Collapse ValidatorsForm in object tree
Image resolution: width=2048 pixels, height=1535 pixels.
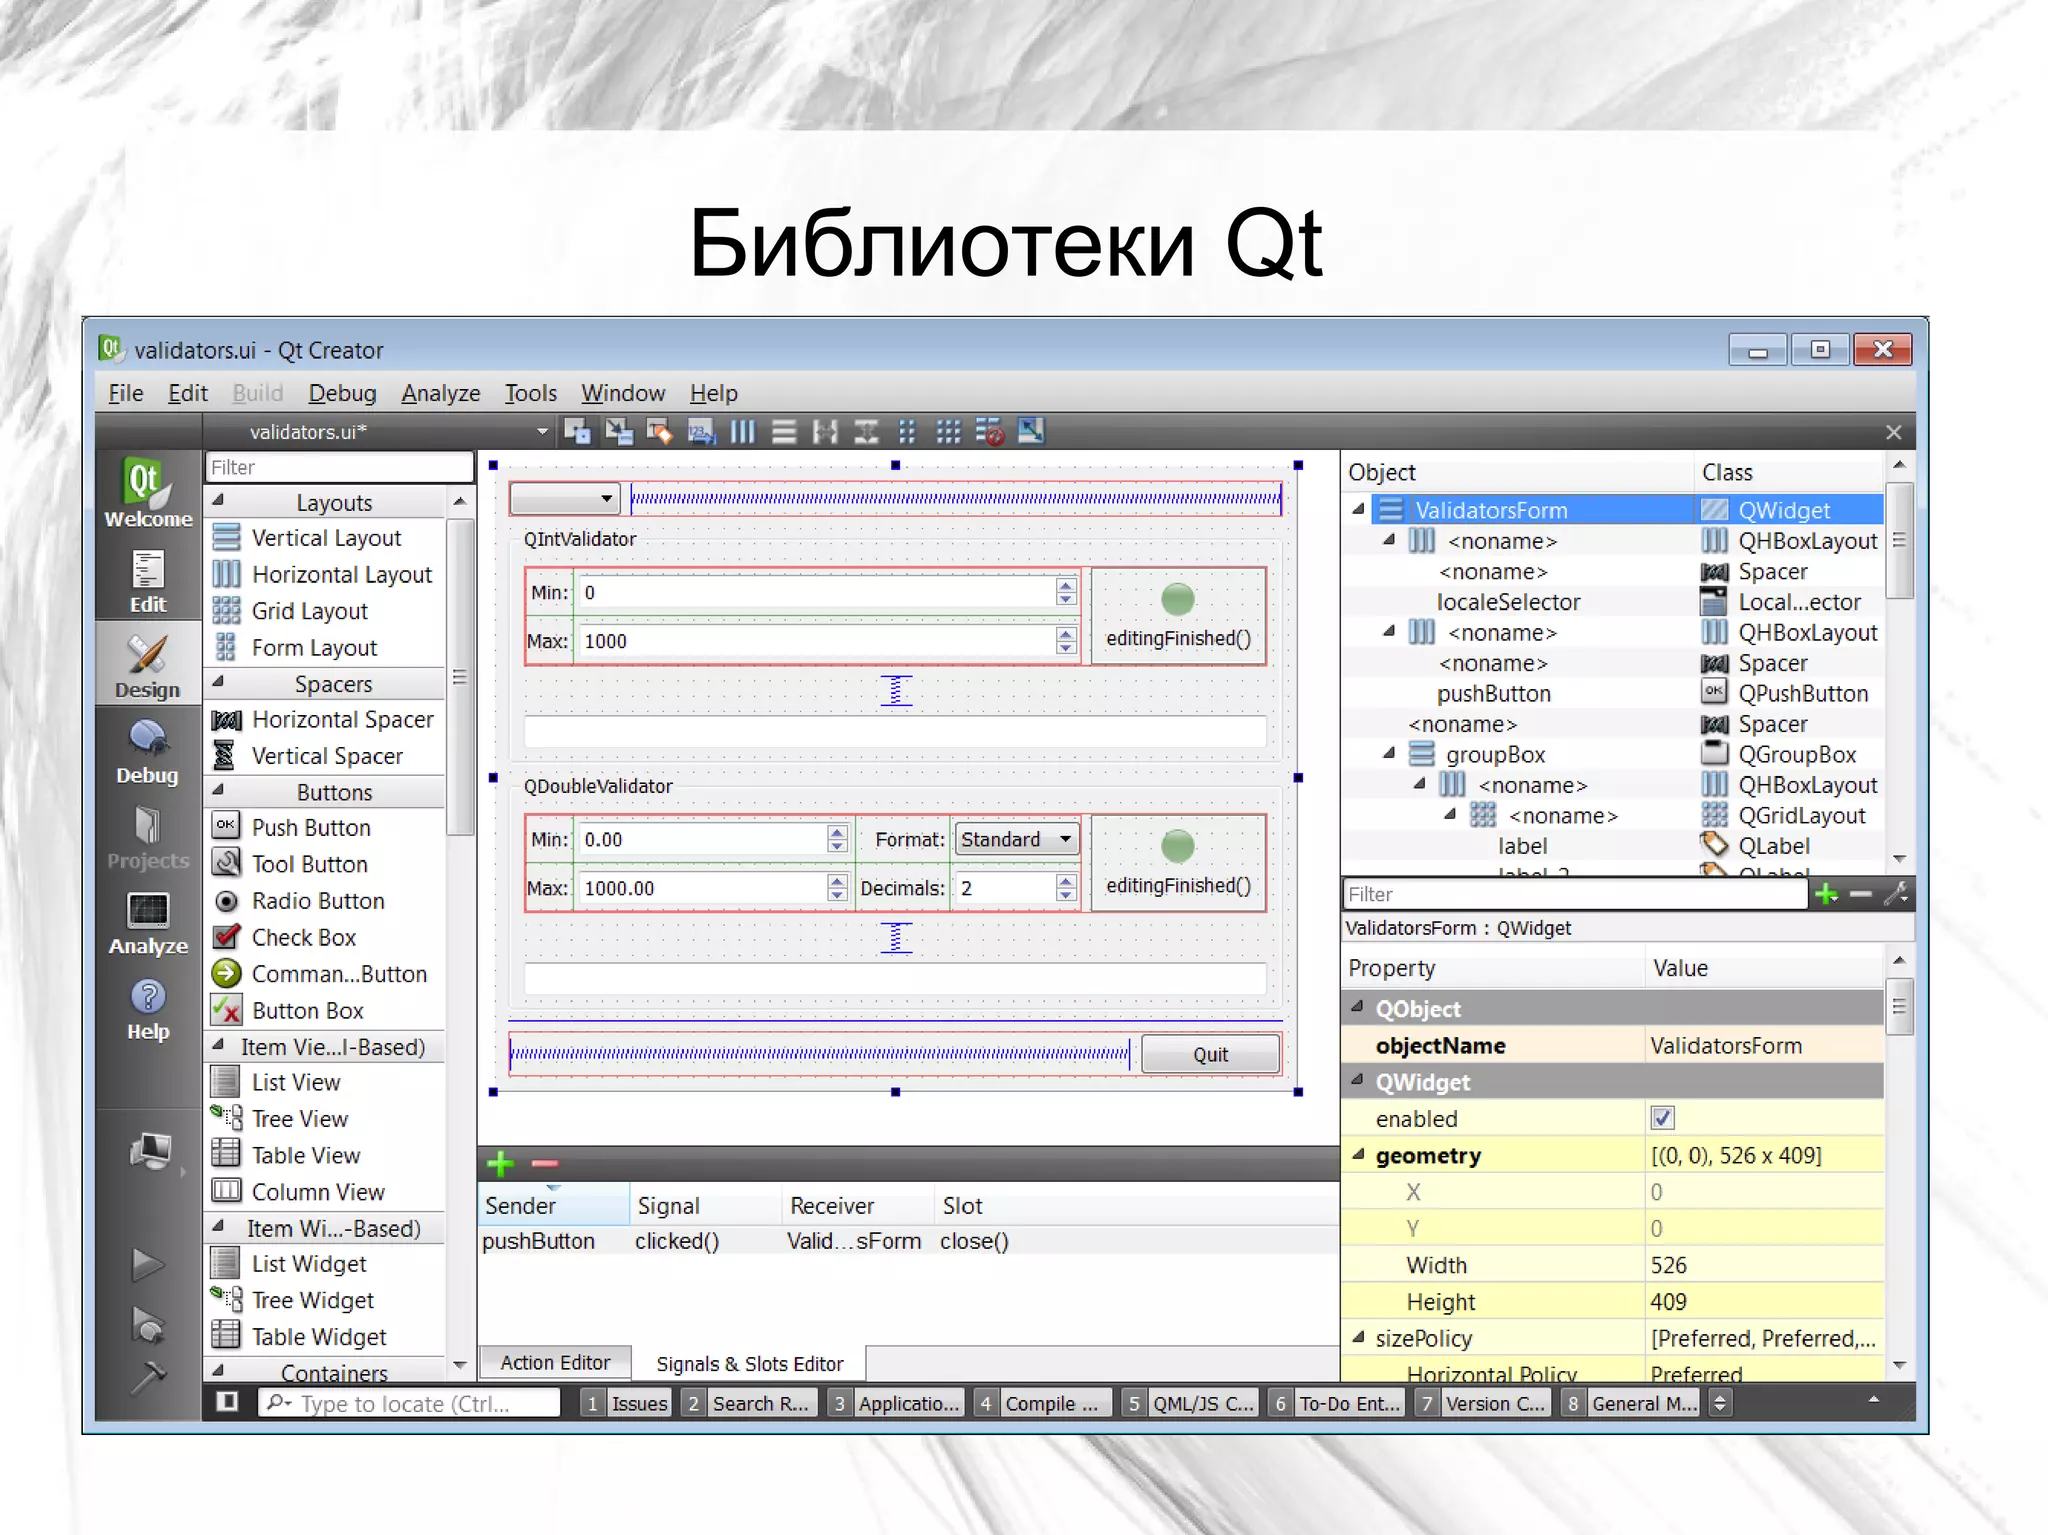[1358, 509]
